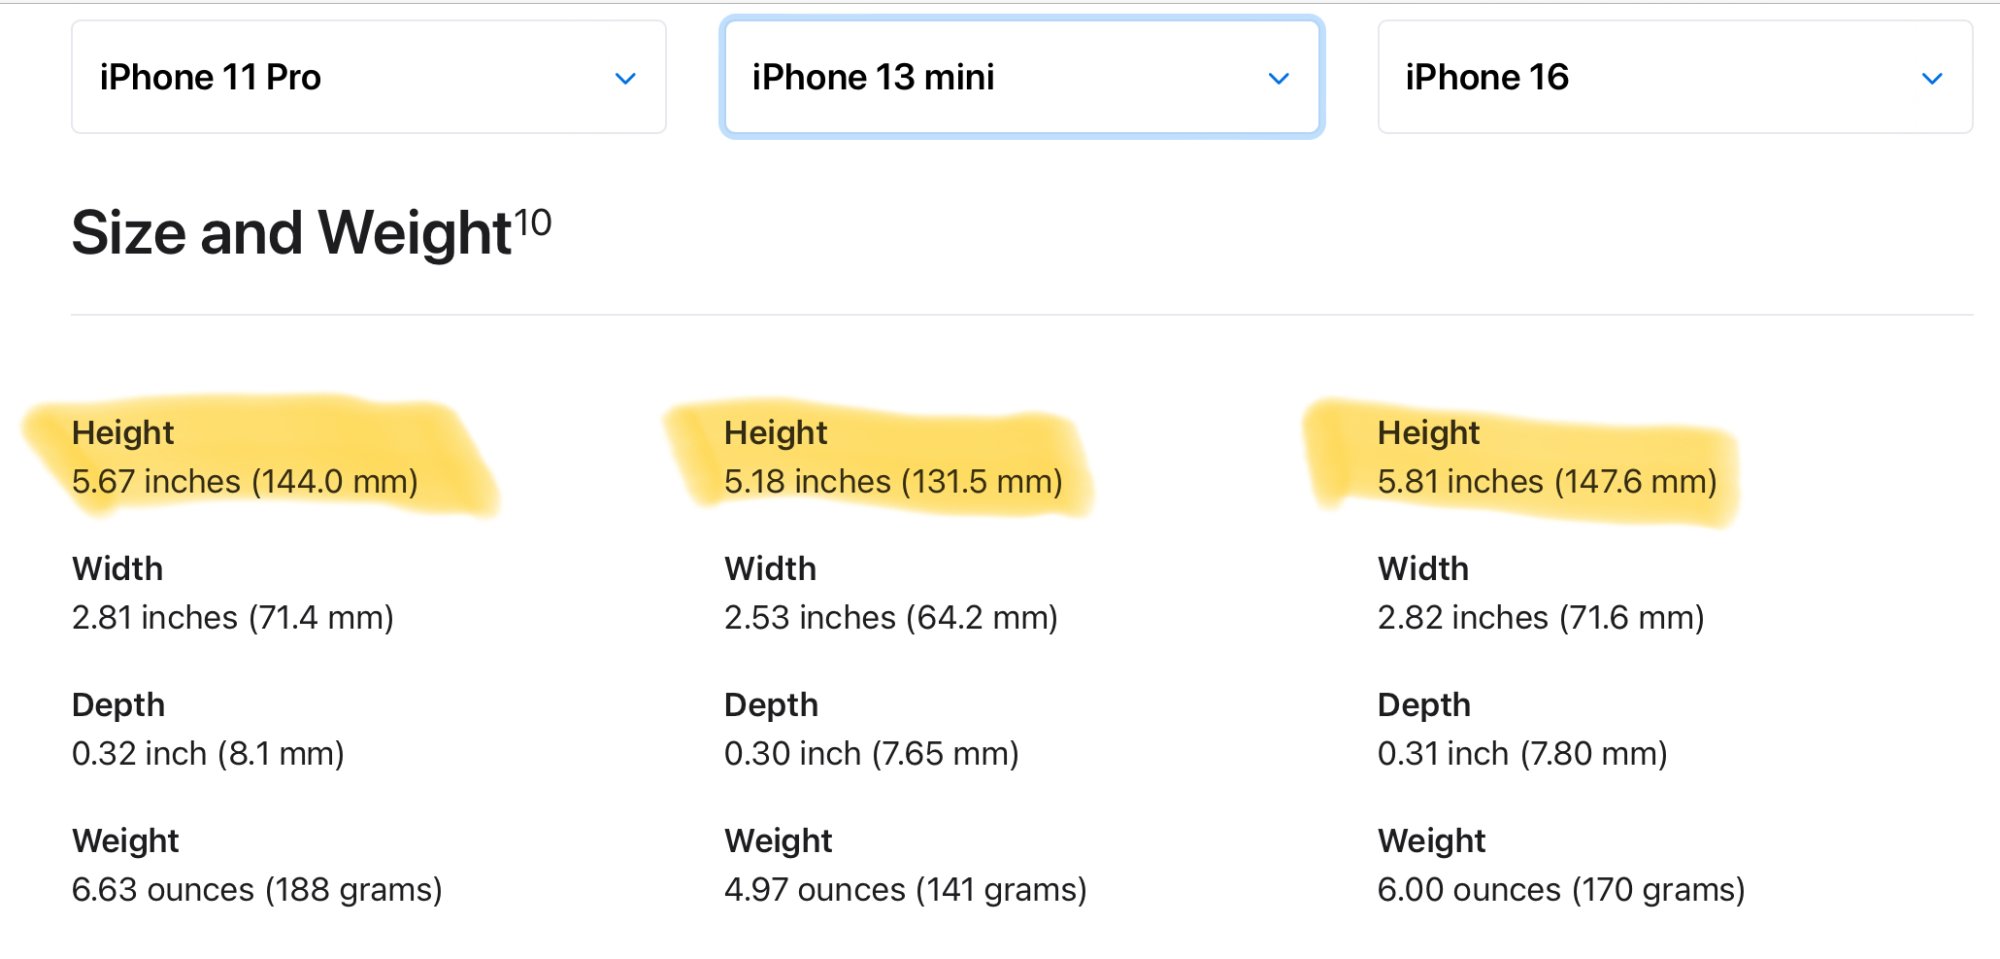The width and height of the screenshot is (2000, 959).
Task: Click the 4.97 ounces (141 grams) weight
Action: (x=906, y=890)
